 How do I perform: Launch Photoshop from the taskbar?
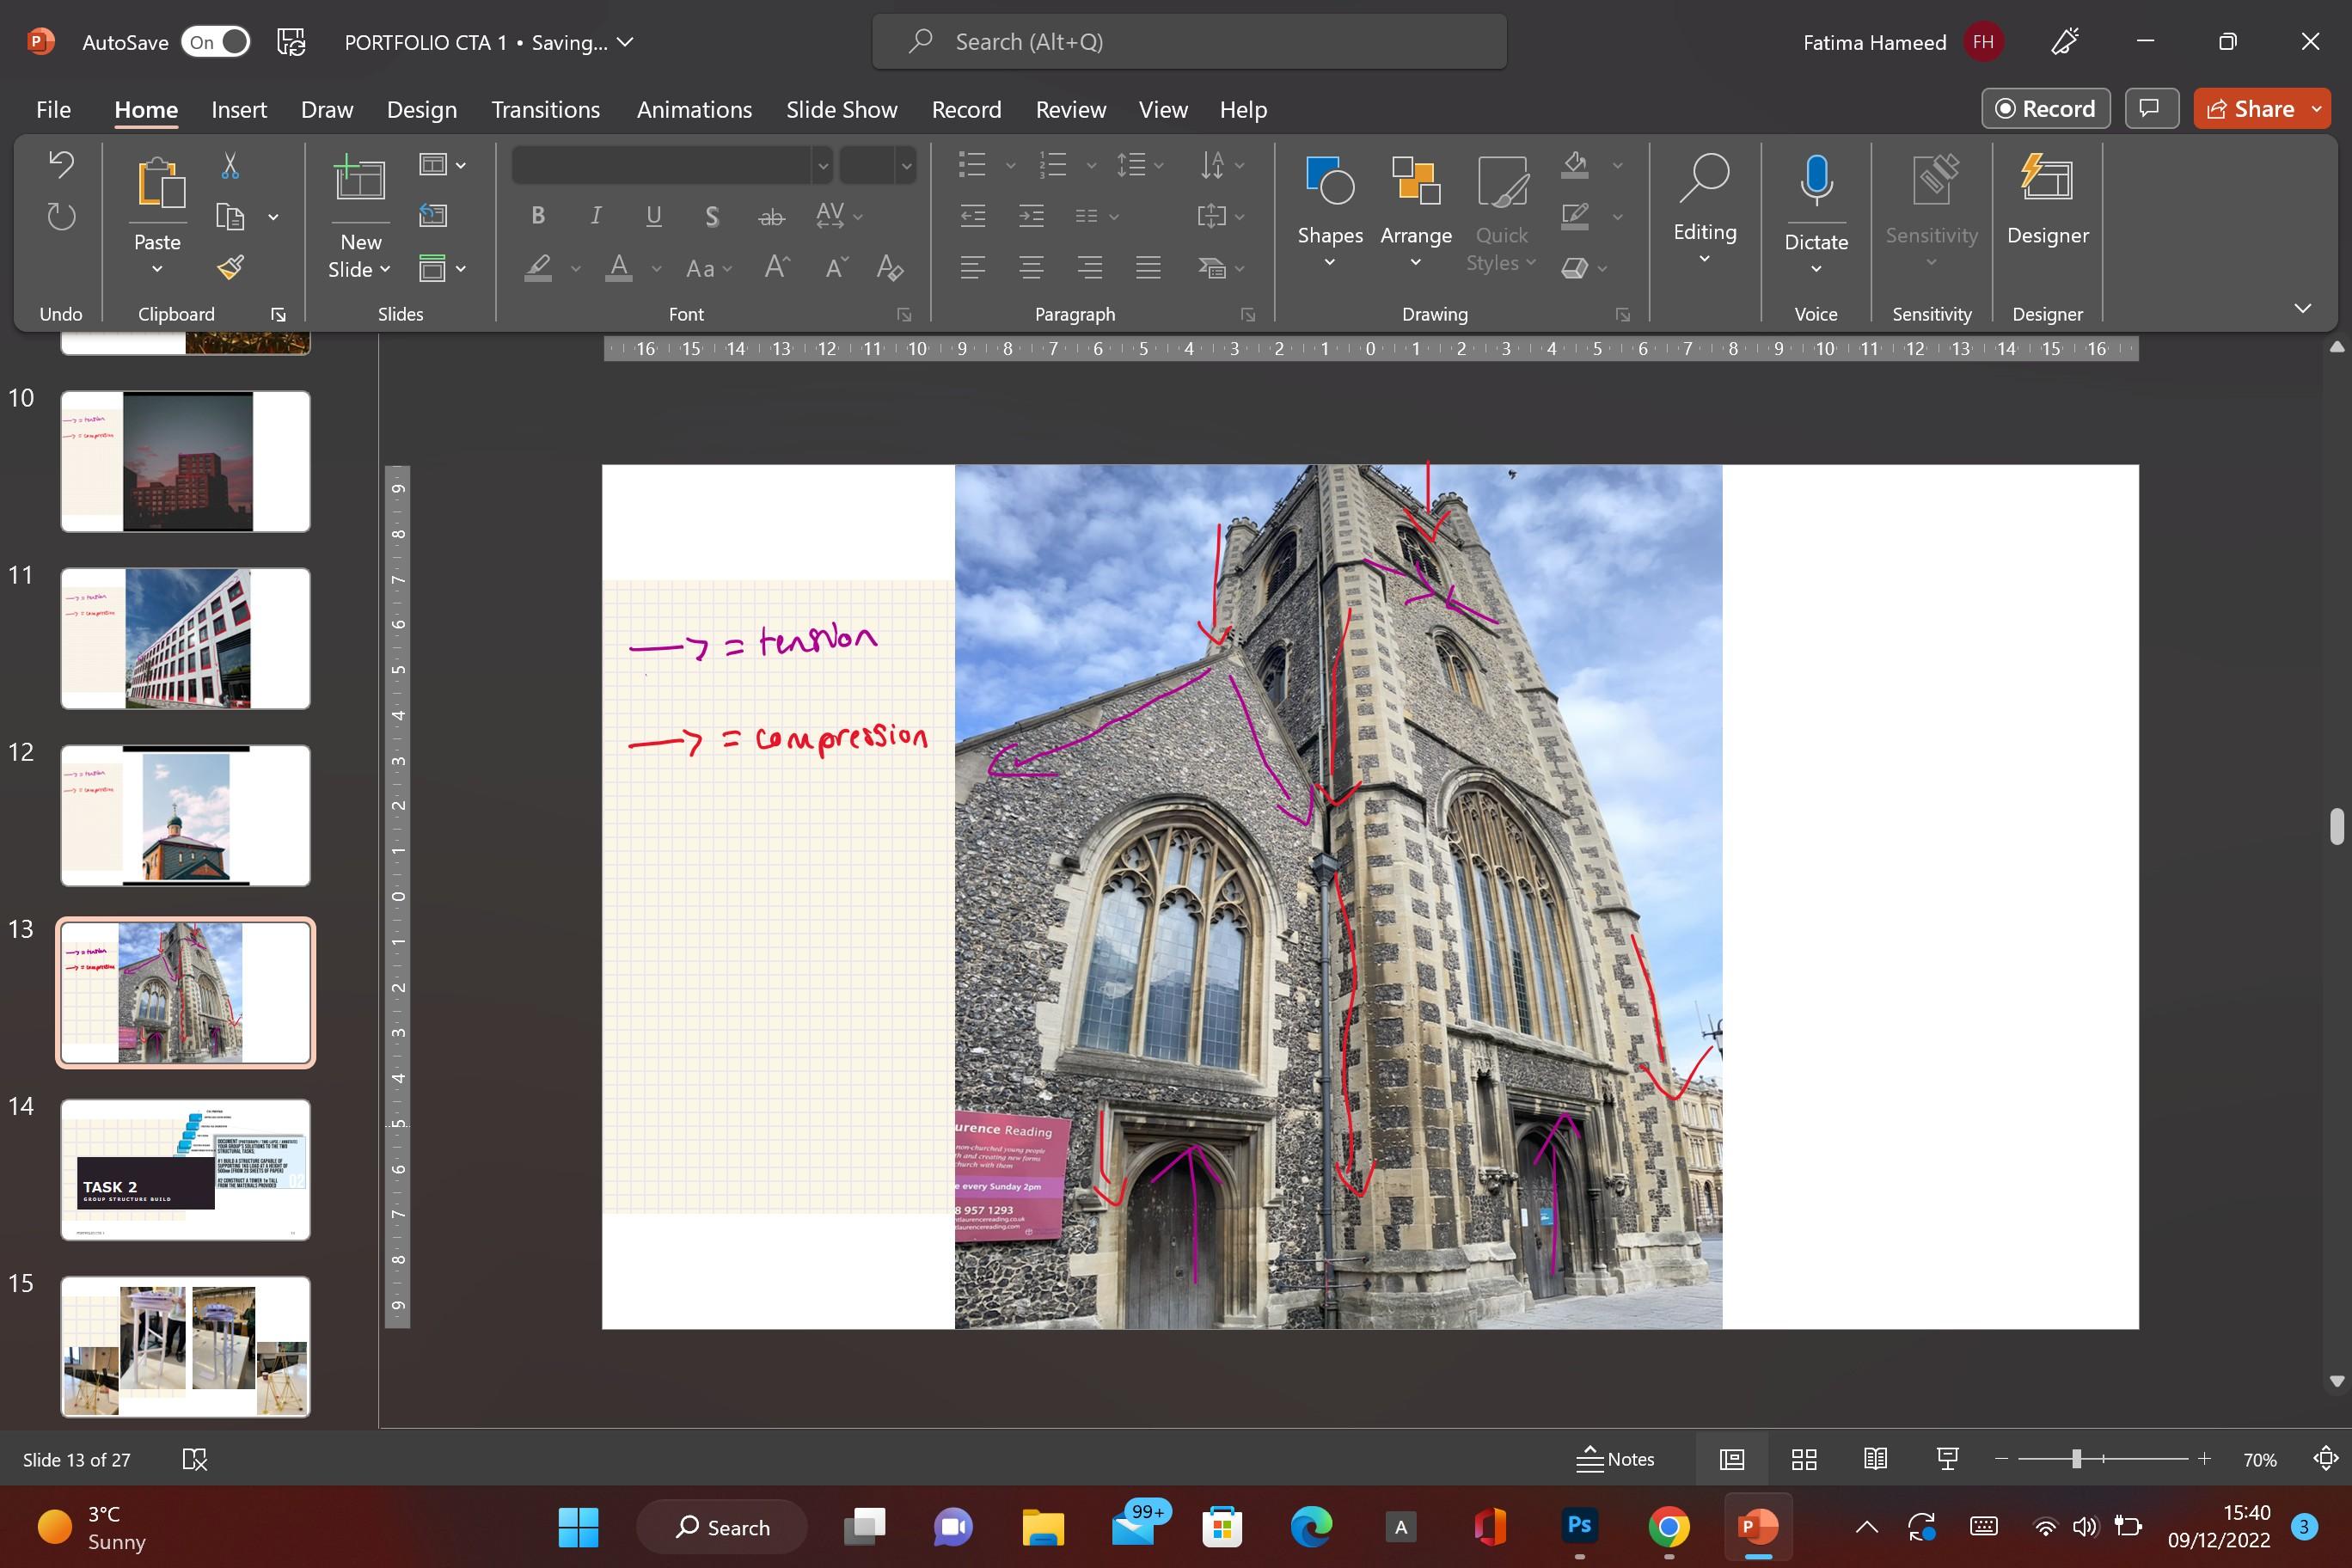[1579, 1526]
